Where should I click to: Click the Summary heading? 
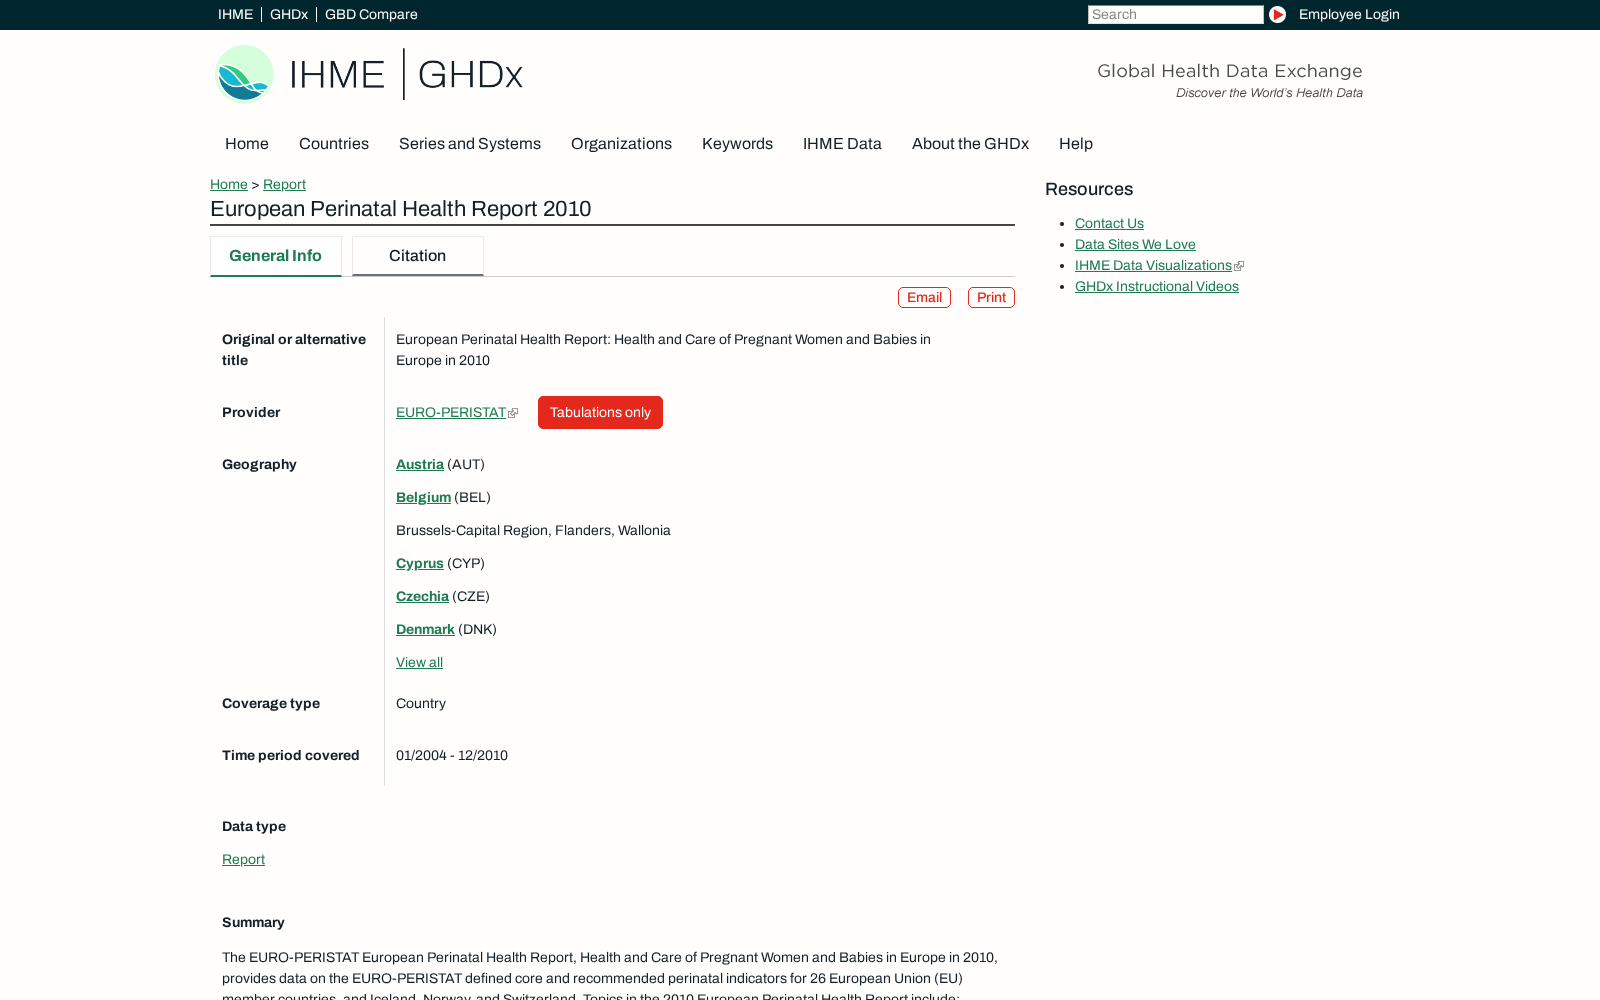(253, 923)
